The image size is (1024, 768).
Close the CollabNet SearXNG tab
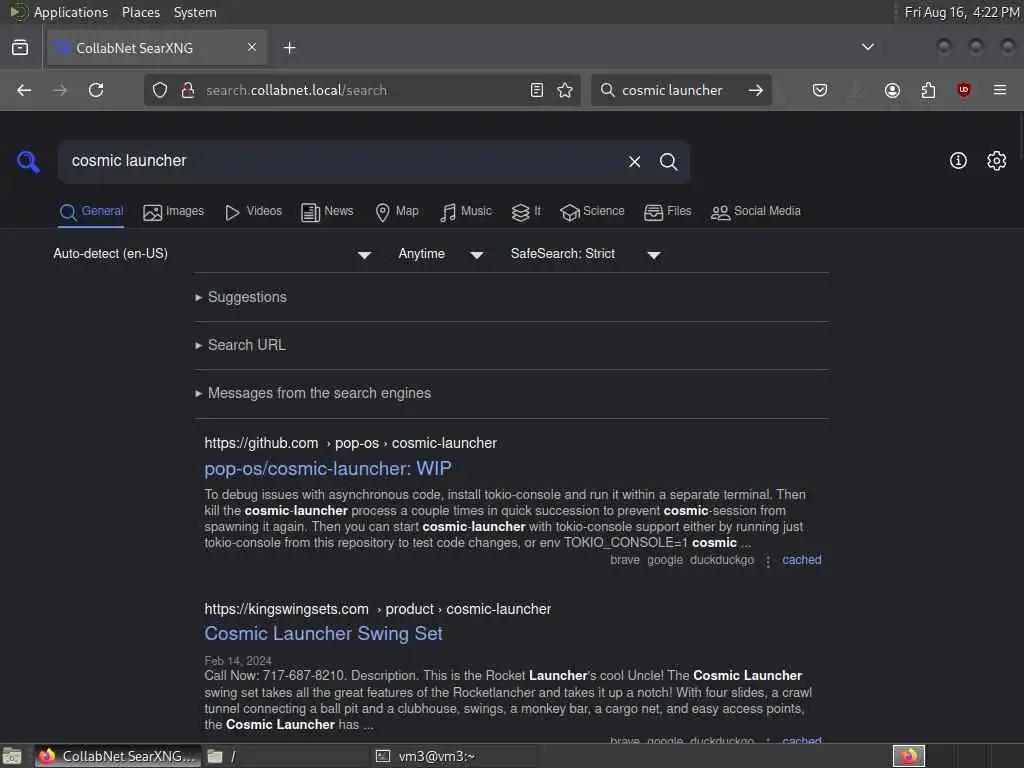tap(251, 48)
